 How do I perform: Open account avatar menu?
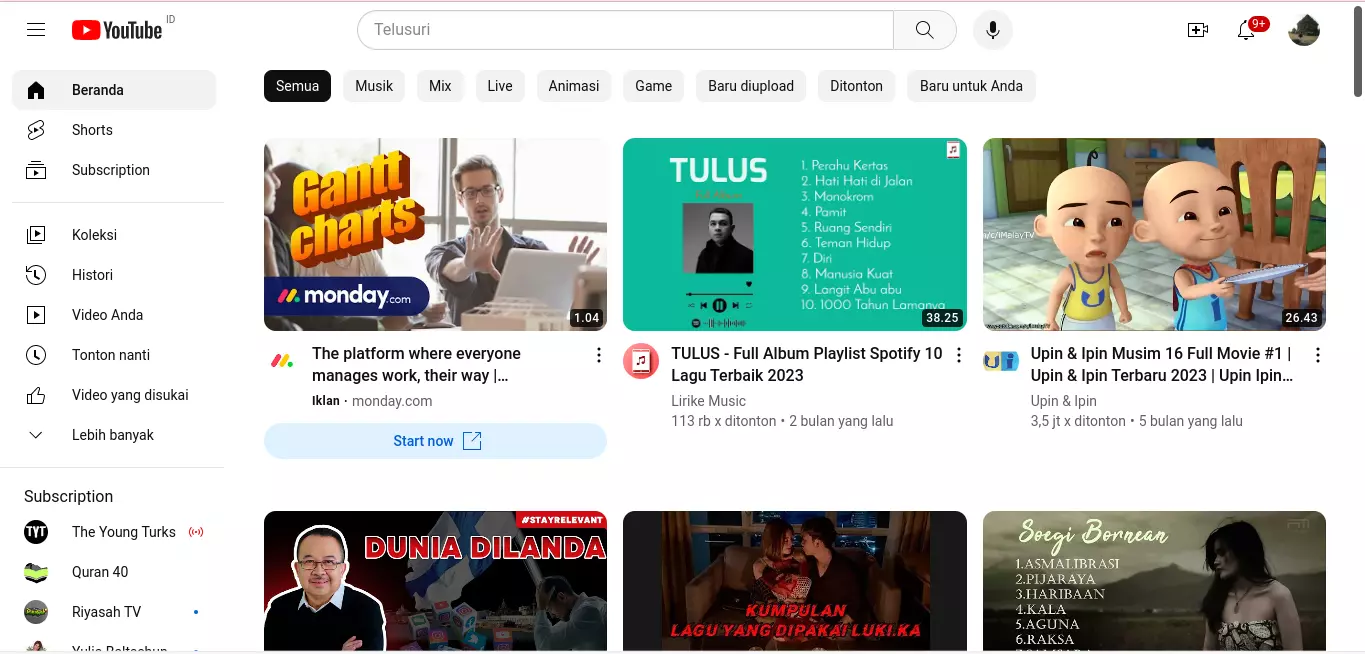(x=1304, y=30)
